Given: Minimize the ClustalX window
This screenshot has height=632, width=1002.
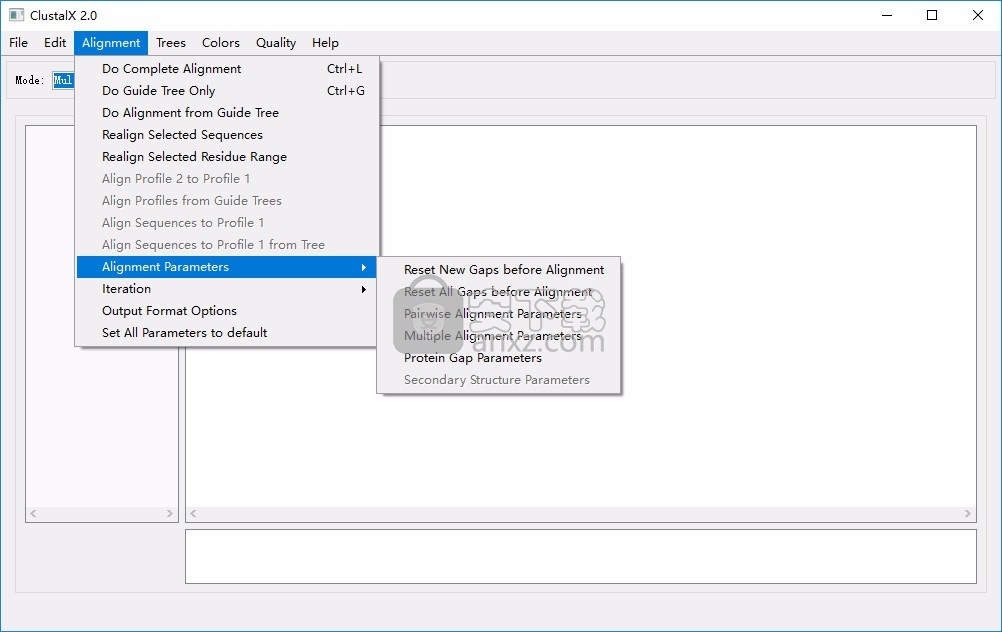Looking at the screenshot, I should pyautogui.click(x=887, y=15).
